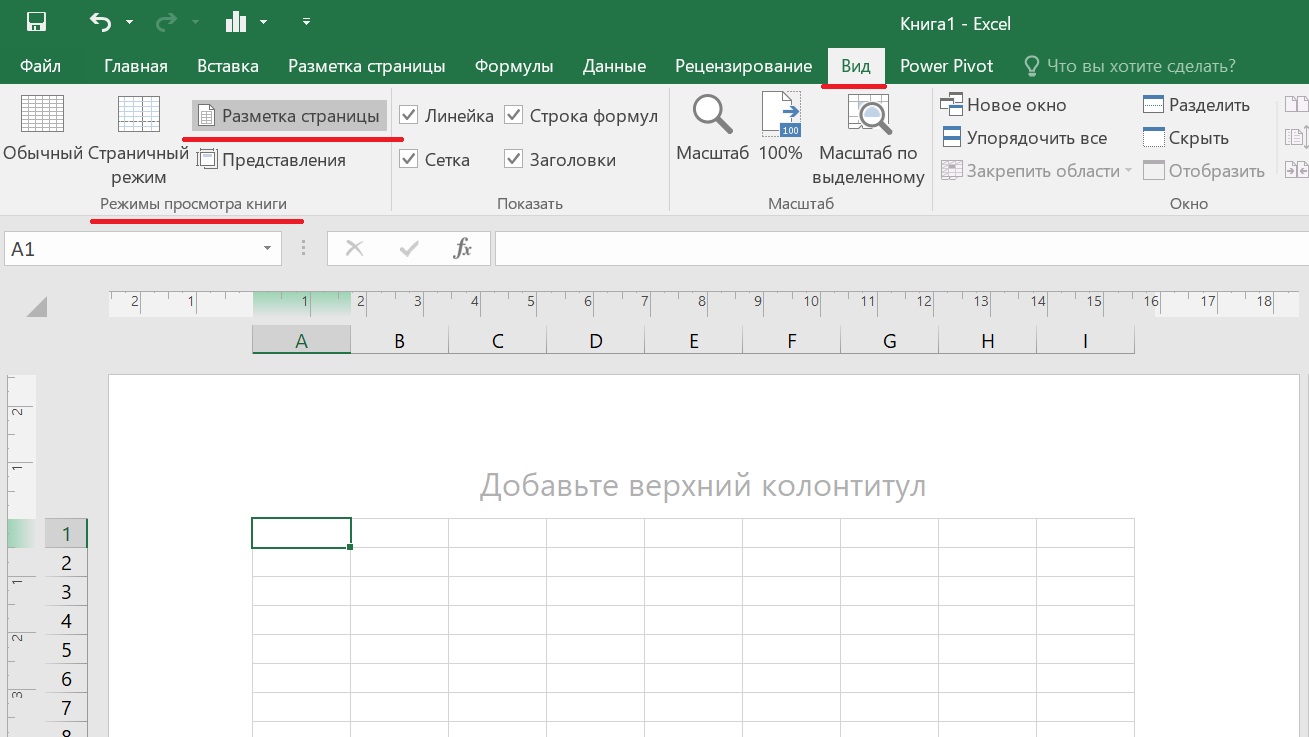Viewport: 1309px width, 737px height.
Task: Open Новое окно
Action: (1004, 105)
